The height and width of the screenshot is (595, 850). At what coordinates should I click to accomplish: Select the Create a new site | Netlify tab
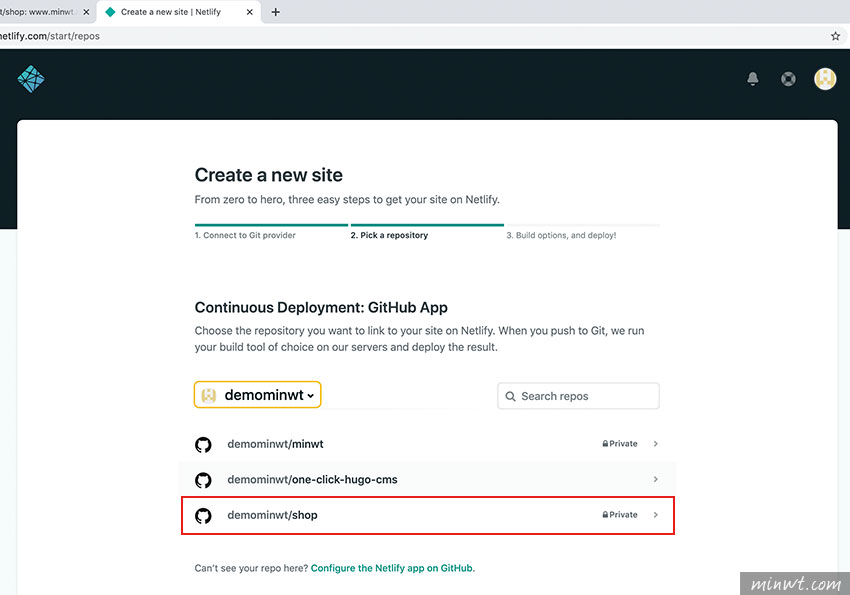click(x=178, y=12)
